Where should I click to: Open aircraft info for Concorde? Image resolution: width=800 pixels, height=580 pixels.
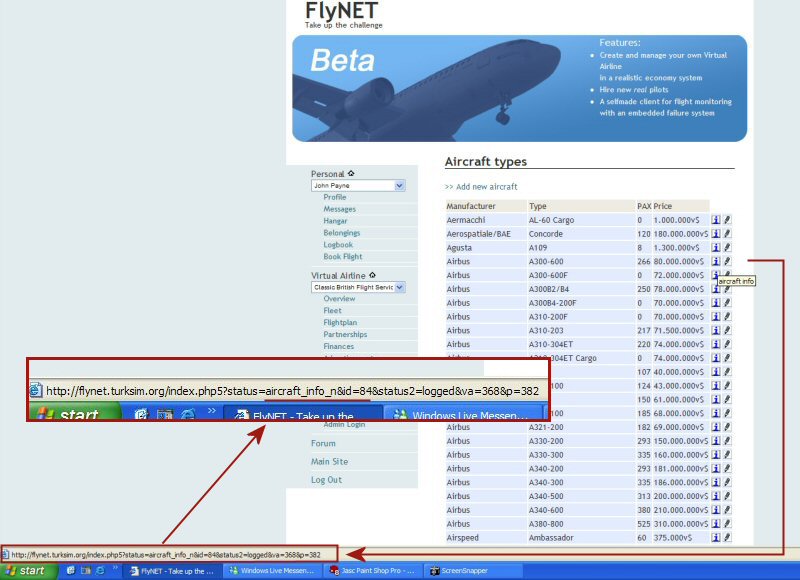coord(716,234)
